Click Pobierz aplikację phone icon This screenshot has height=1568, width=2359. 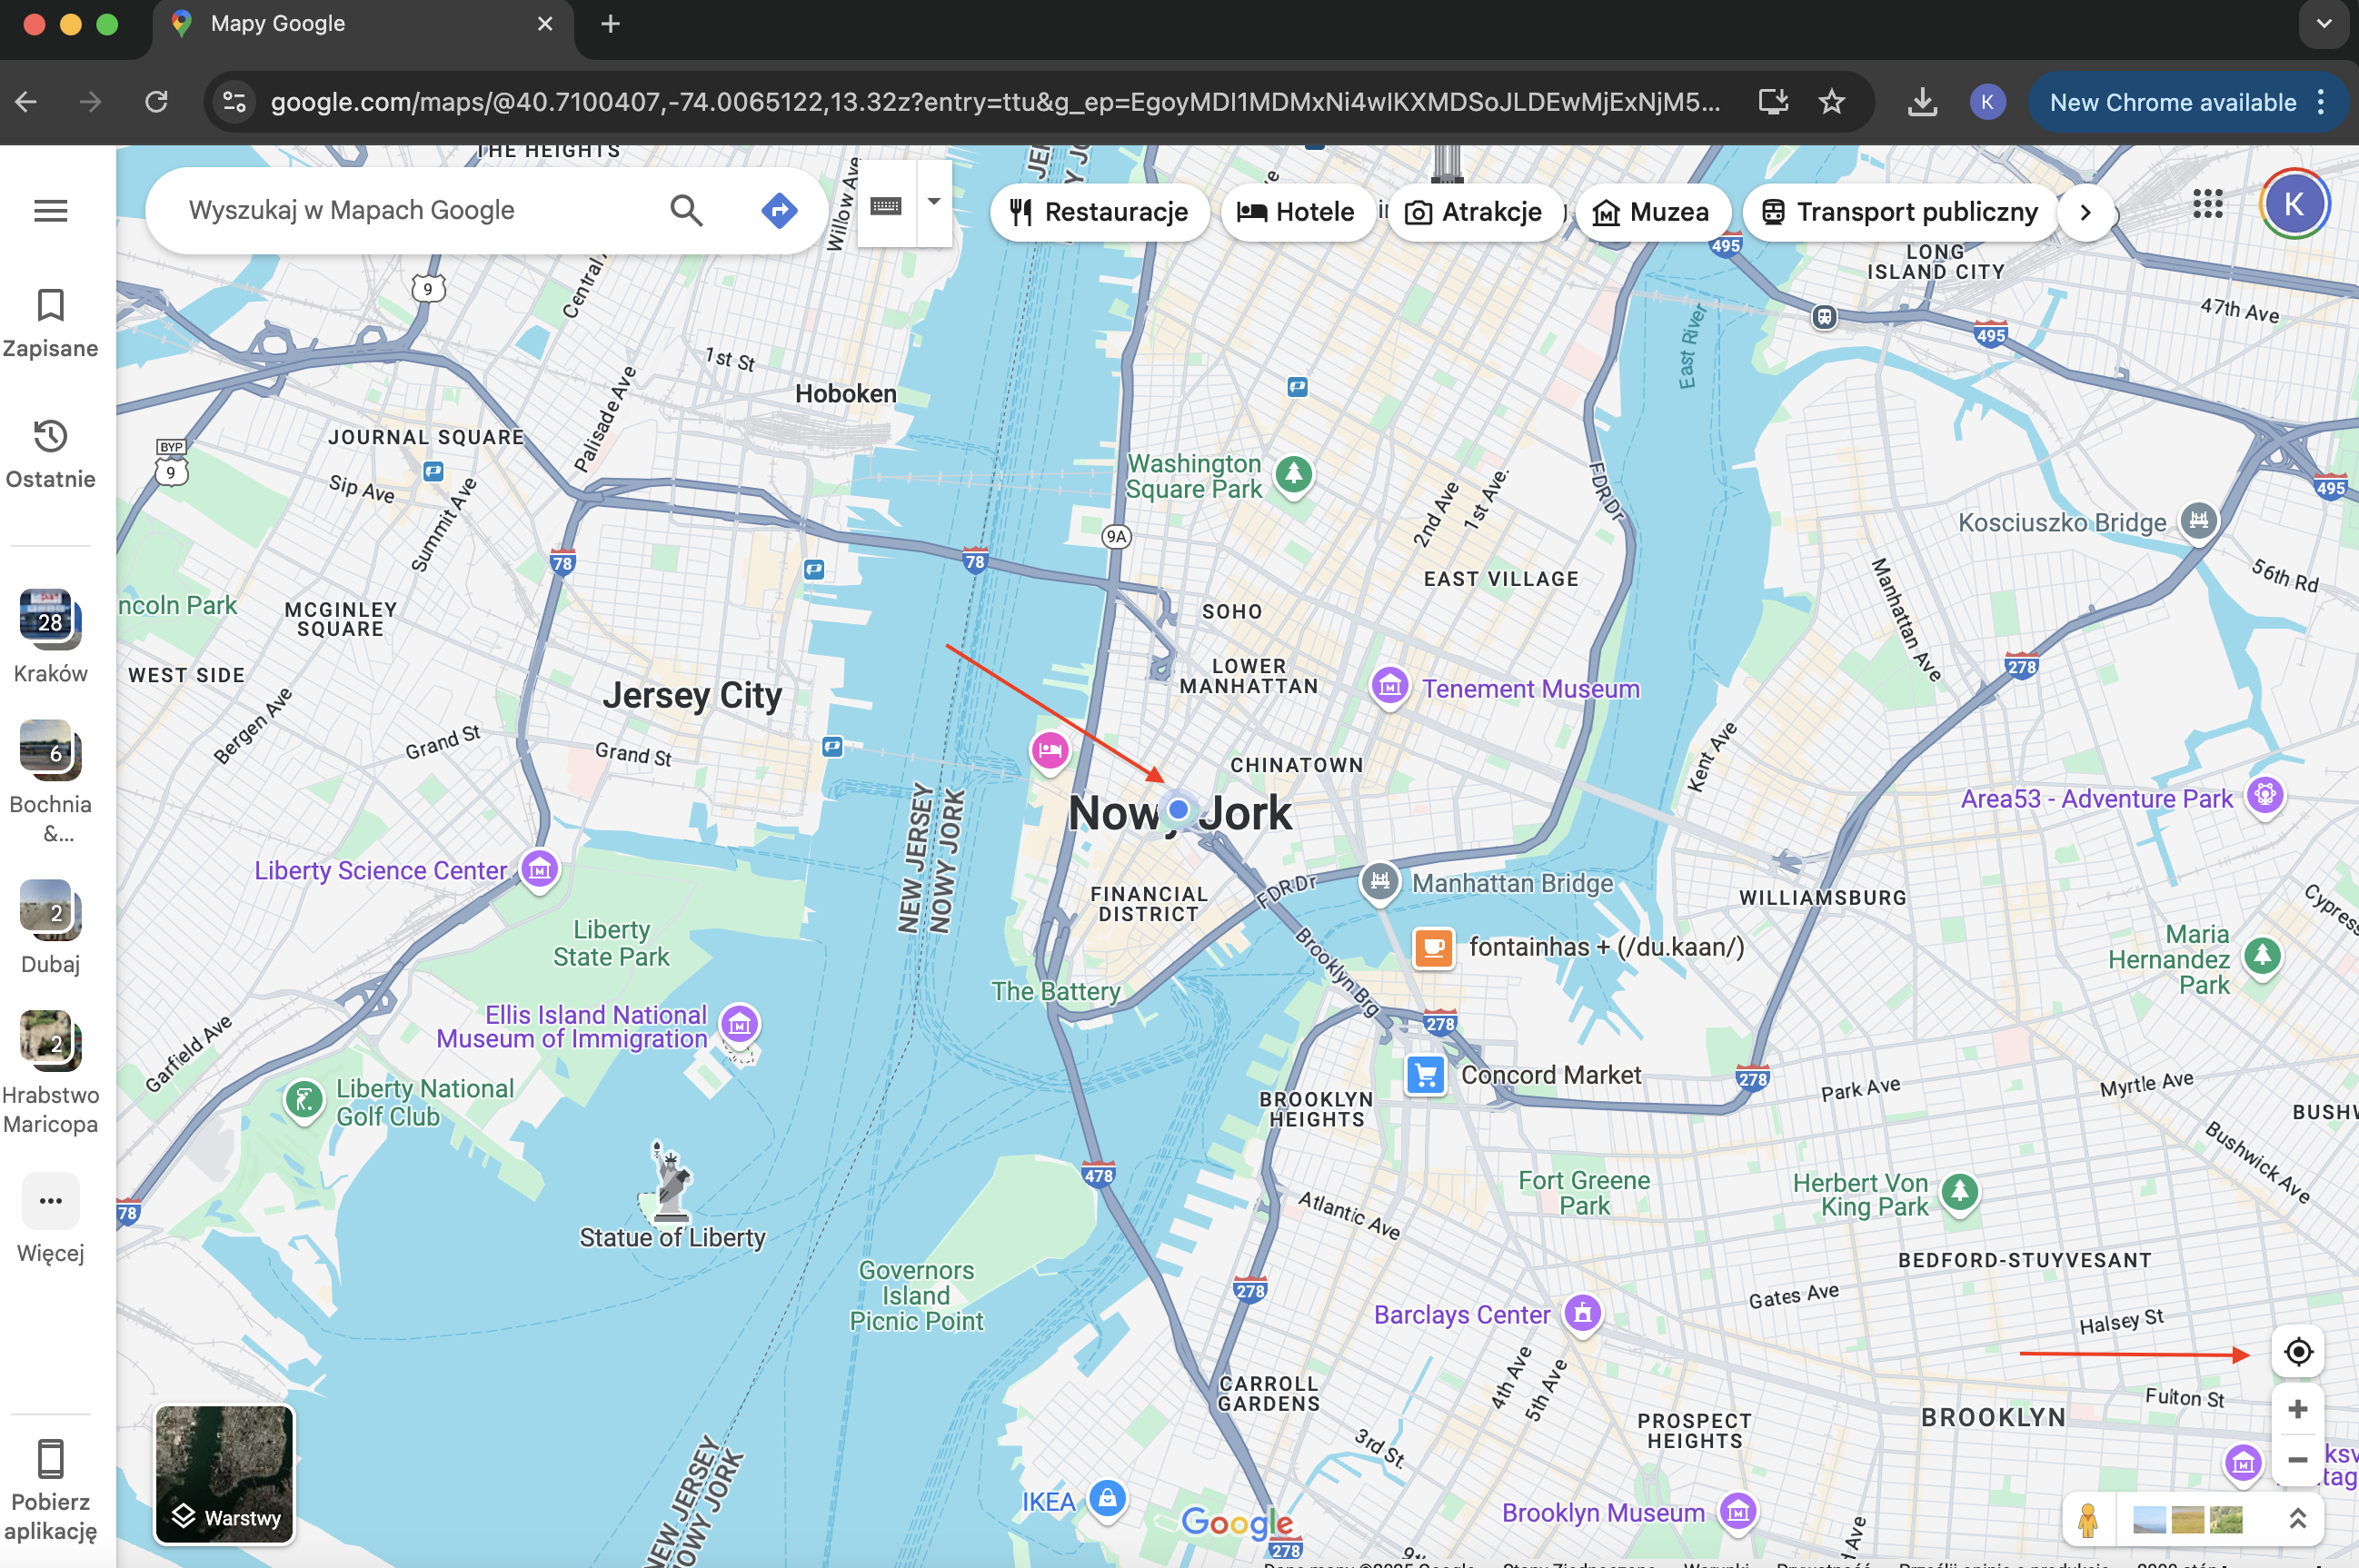(x=50, y=1459)
